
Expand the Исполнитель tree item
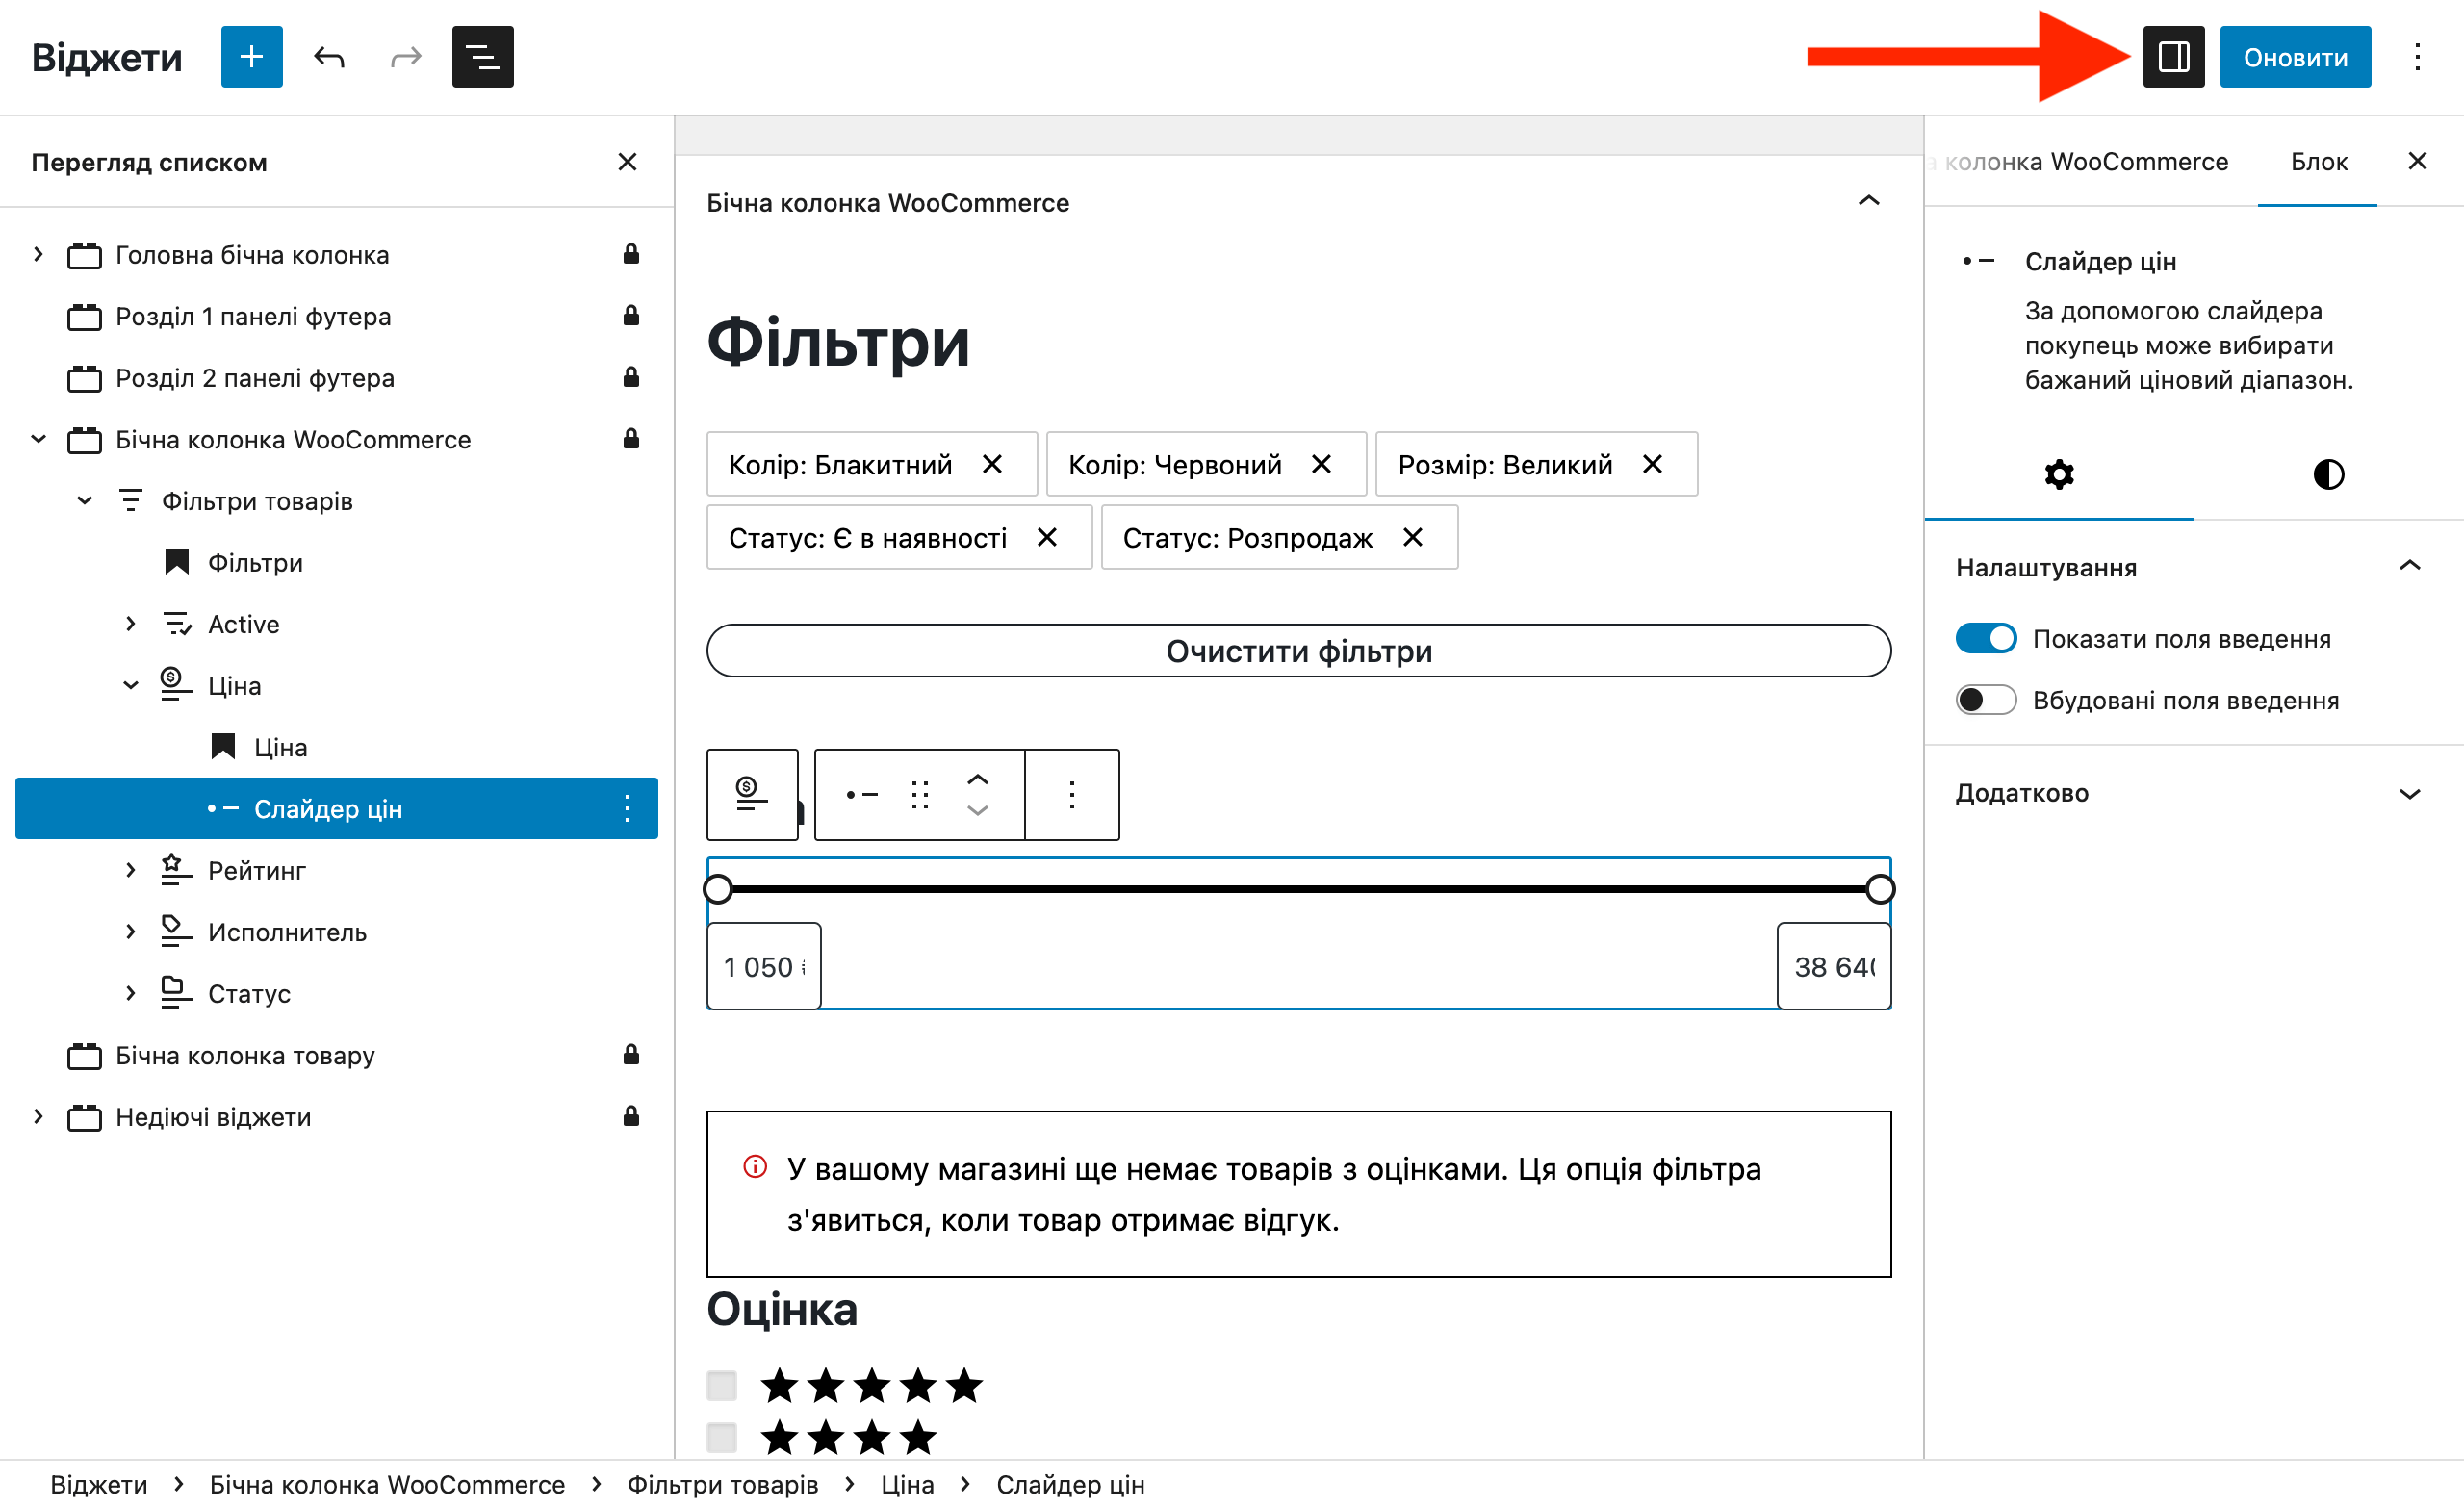(x=130, y=931)
